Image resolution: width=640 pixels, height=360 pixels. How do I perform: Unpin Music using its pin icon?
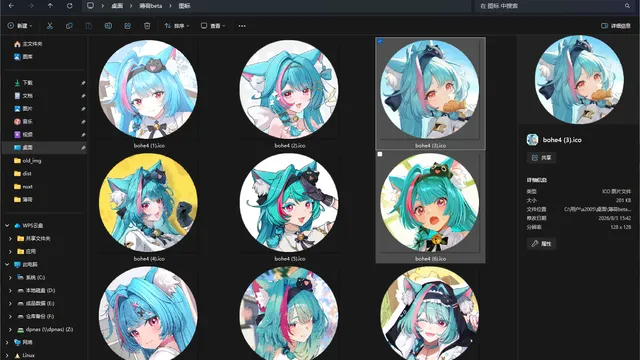83,122
